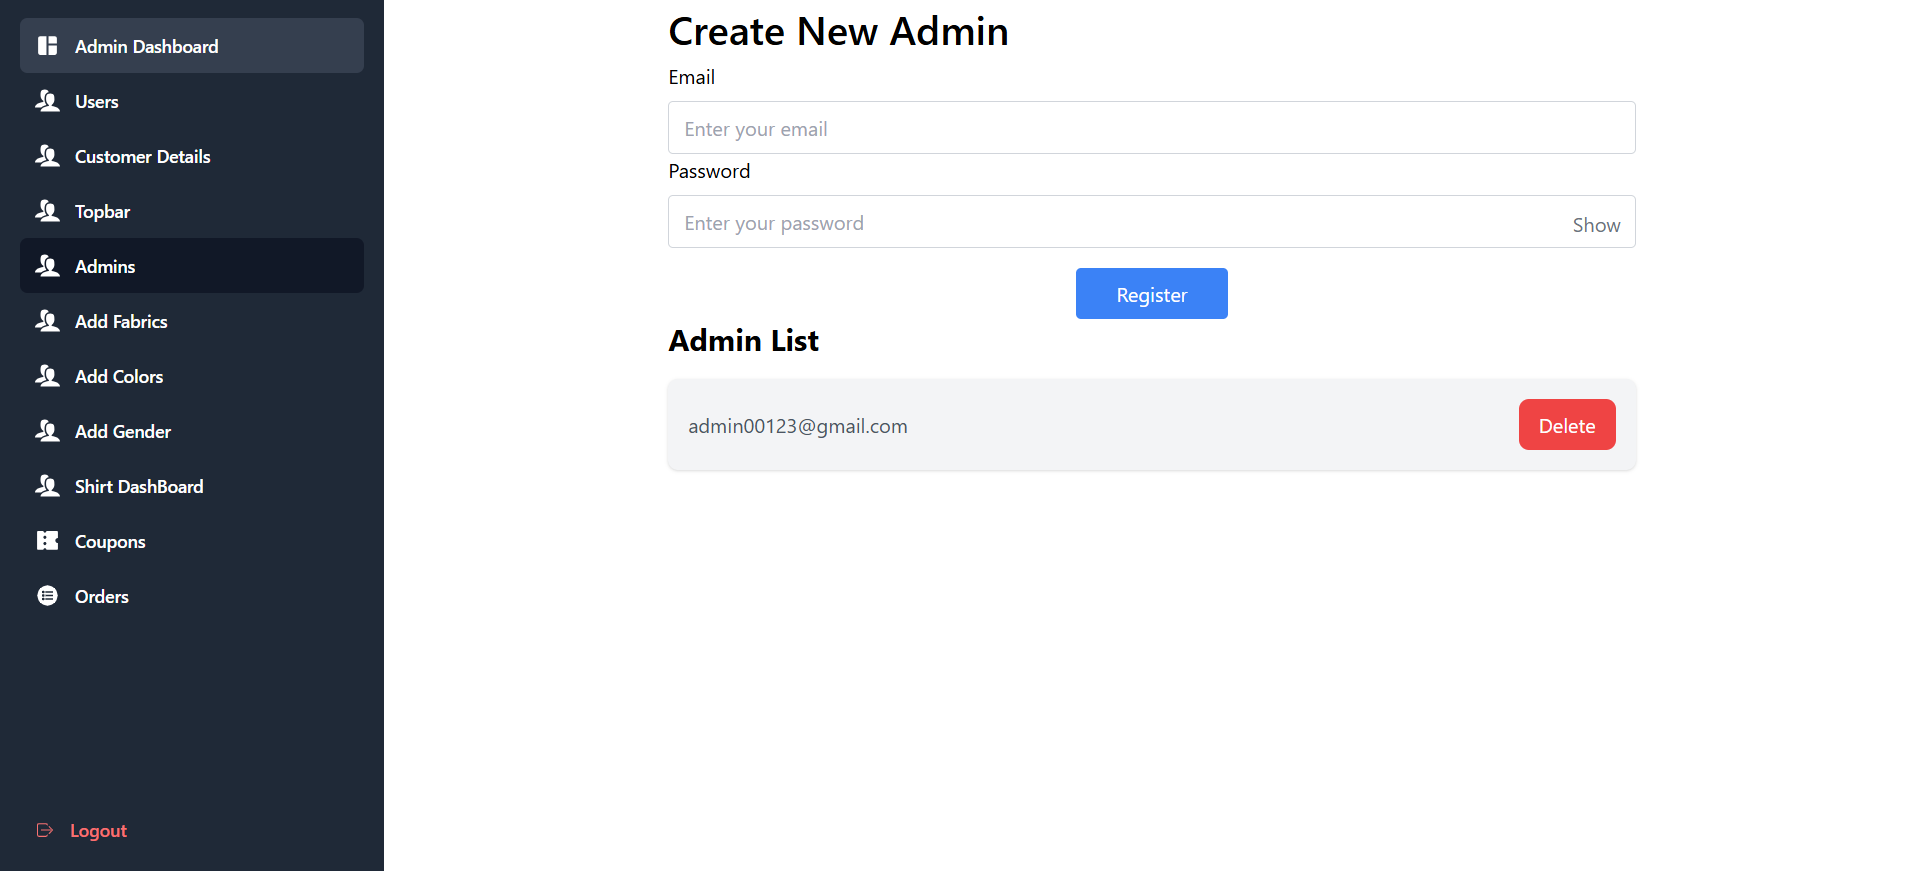Toggle password visibility with Show
Viewport: 1920px width, 871px height.
point(1595,225)
